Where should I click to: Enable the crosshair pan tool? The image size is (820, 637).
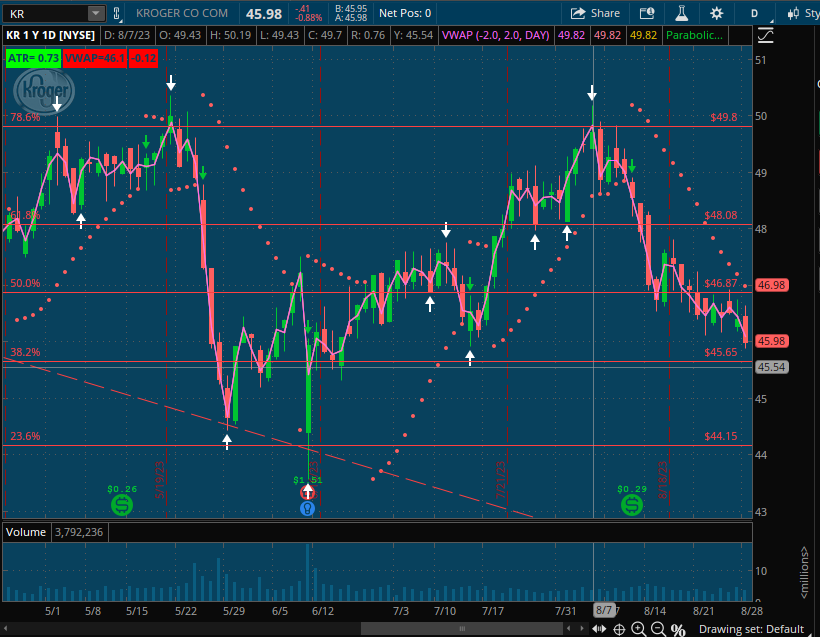pos(619,629)
